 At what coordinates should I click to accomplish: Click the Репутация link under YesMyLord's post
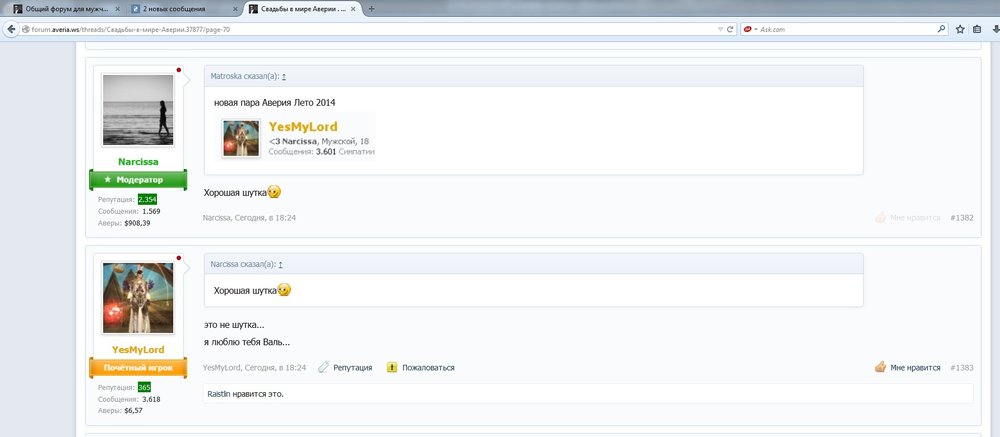[x=351, y=367]
